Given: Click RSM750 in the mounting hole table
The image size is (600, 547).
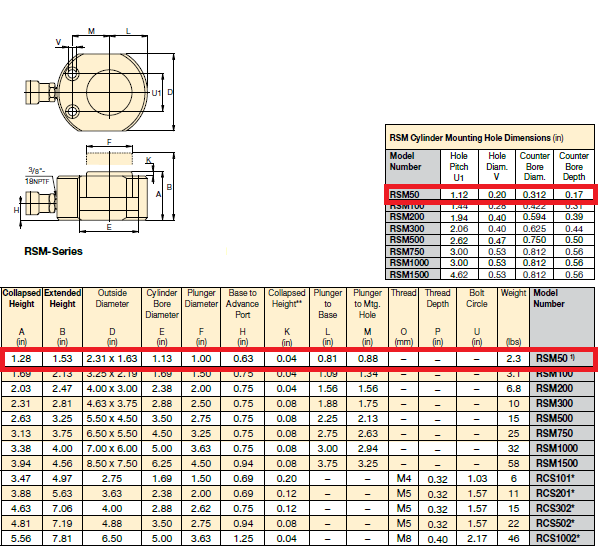Looking at the screenshot, I should (407, 251).
